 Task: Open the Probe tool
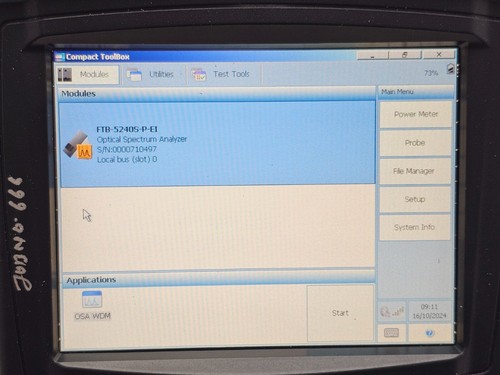click(x=415, y=143)
